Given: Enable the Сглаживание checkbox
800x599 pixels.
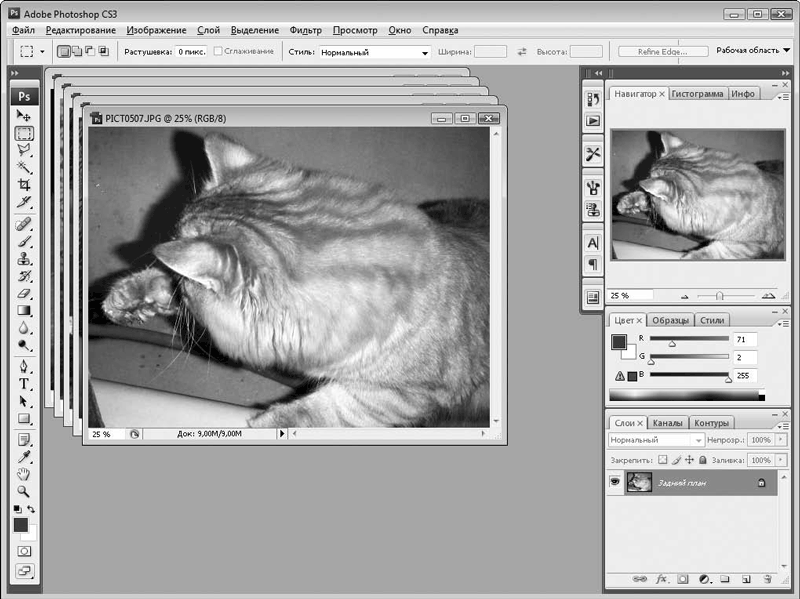Looking at the screenshot, I should coord(218,51).
